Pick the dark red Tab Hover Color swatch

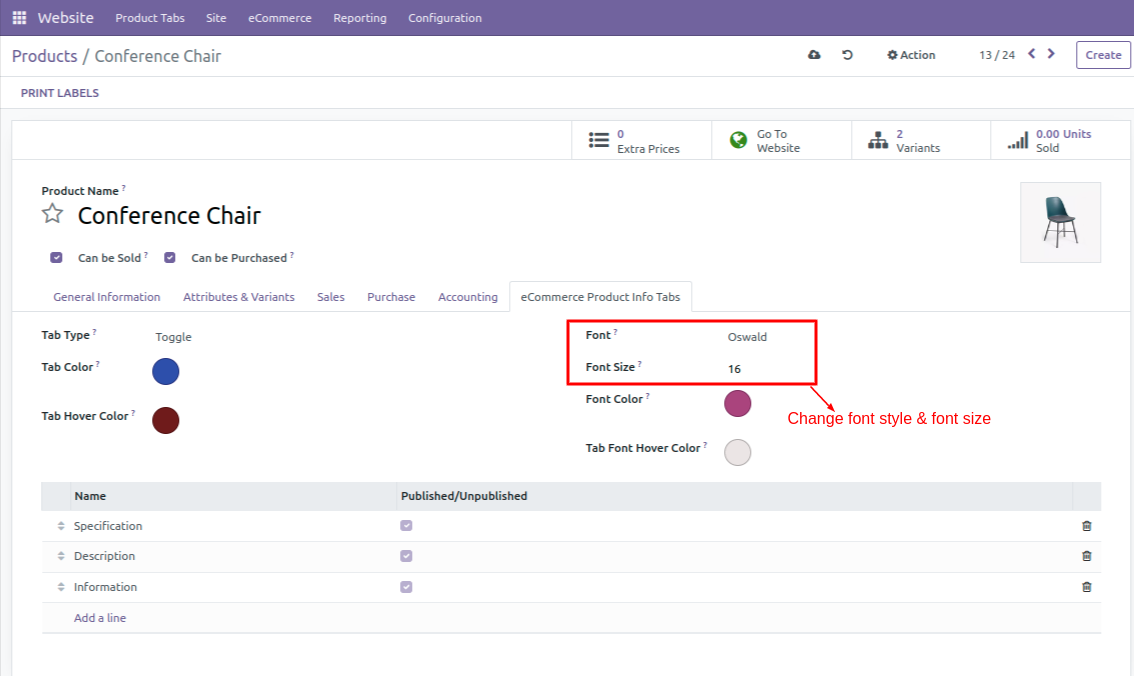tap(166, 421)
